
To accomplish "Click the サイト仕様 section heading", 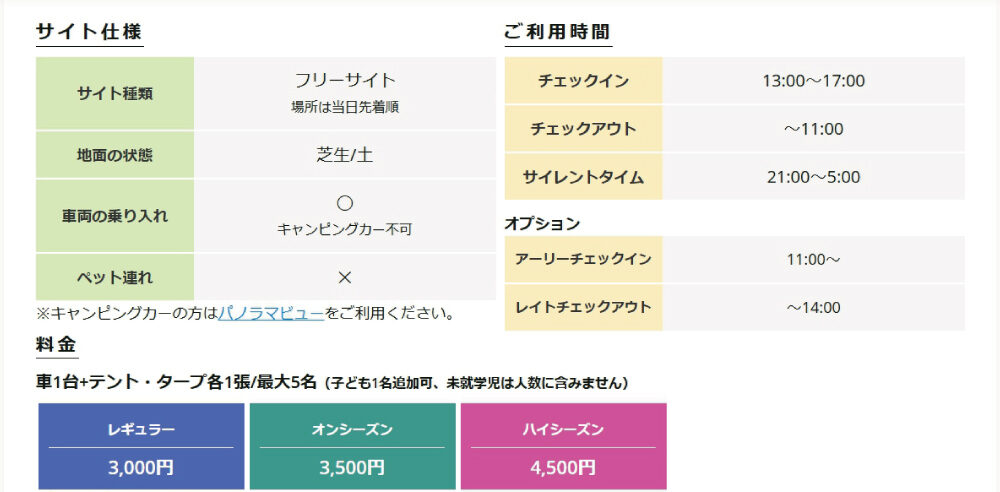I will (89, 32).
